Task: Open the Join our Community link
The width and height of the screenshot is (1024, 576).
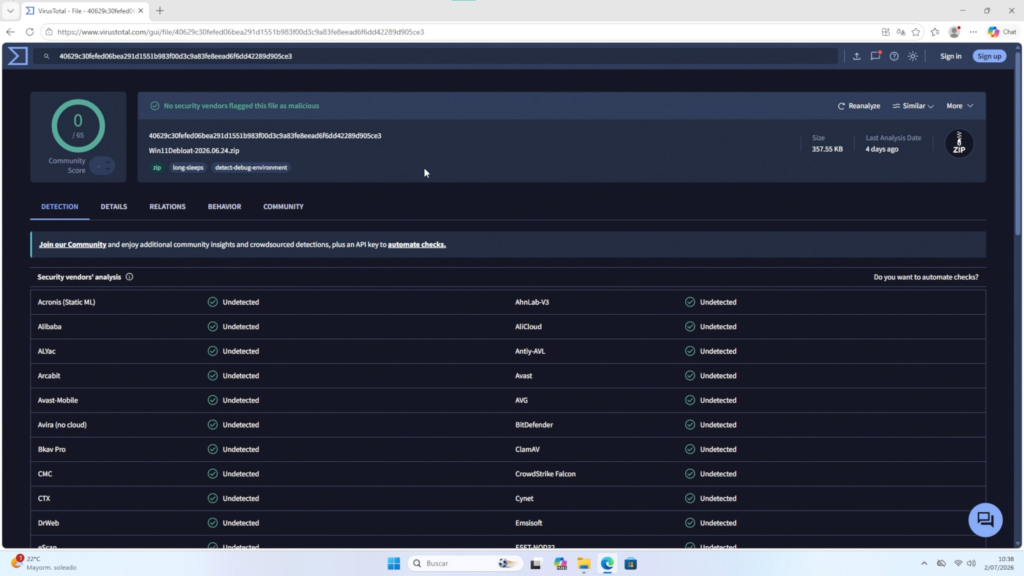Action: 72,244
